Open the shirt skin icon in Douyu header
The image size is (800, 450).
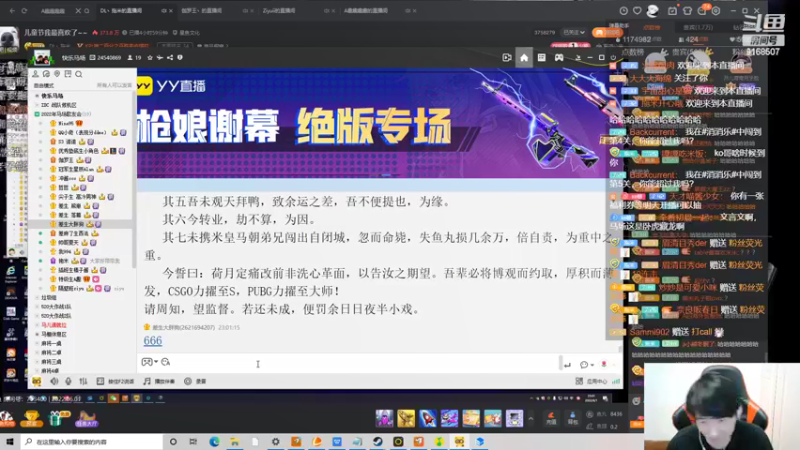pos(687,11)
